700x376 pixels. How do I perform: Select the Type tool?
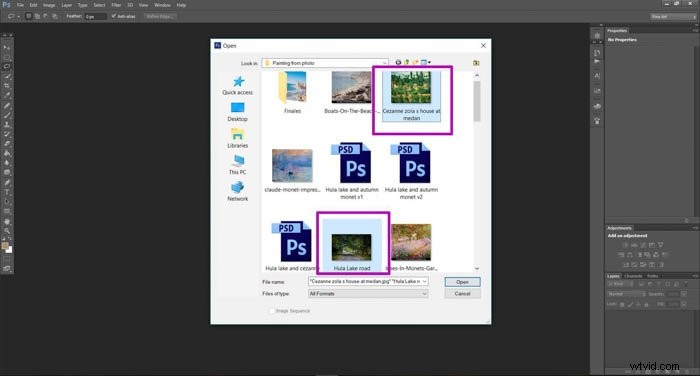pos(7,192)
